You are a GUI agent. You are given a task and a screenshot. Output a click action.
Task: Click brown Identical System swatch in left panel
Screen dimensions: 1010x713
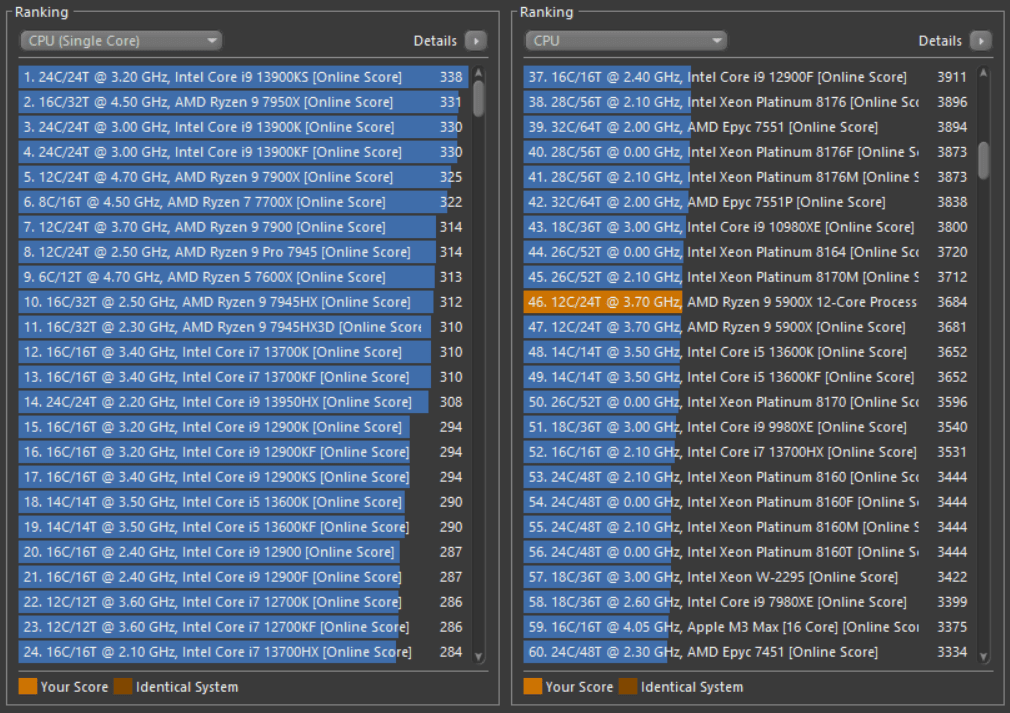pos(122,687)
